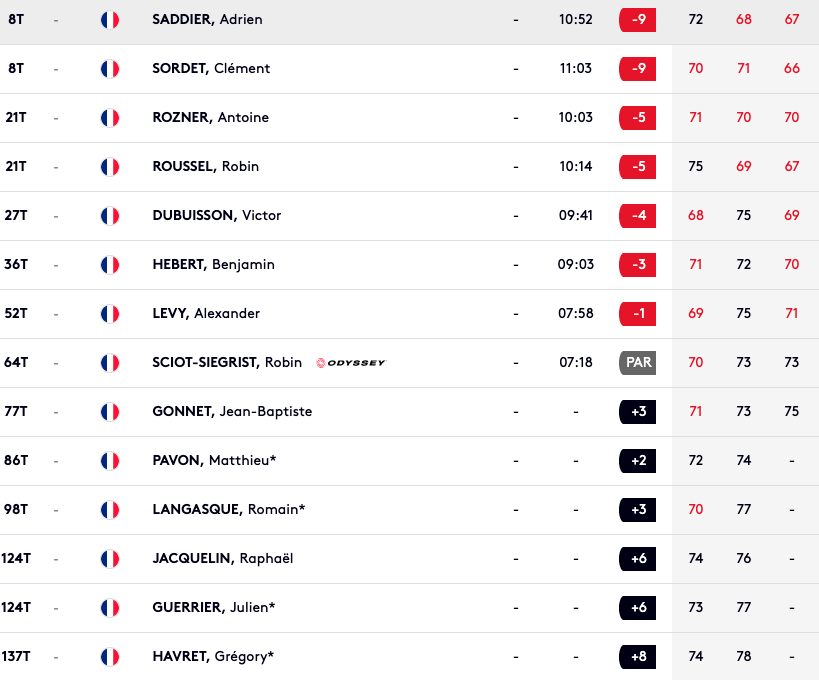Open ROUSSEL, Robin player name
819x680 pixels.
205,166
